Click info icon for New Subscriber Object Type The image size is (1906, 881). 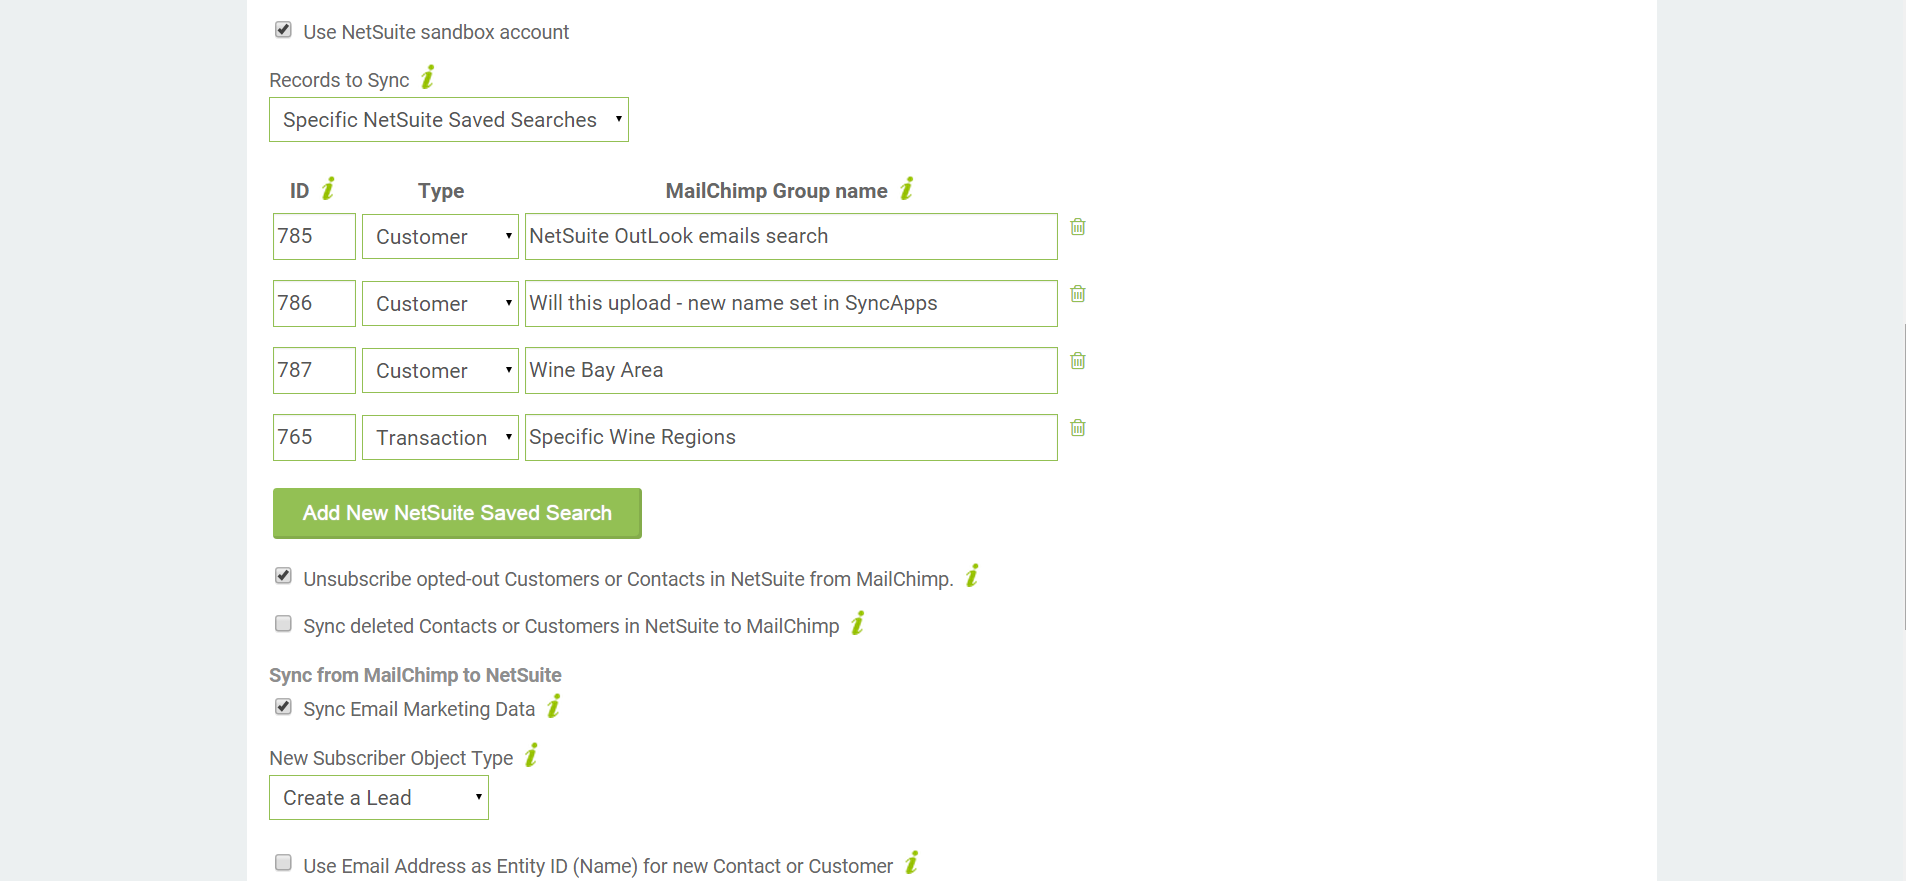[x=532, y=756]
